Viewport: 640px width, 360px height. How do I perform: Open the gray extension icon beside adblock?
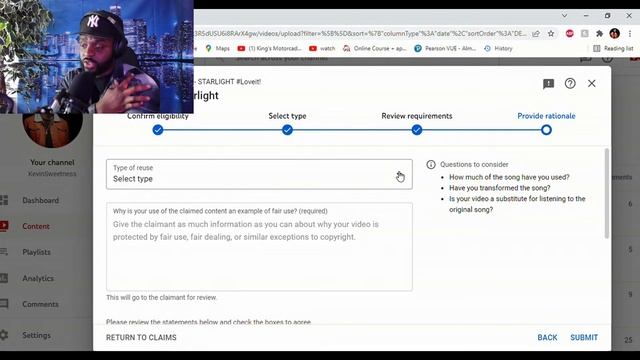pos(584,33)
